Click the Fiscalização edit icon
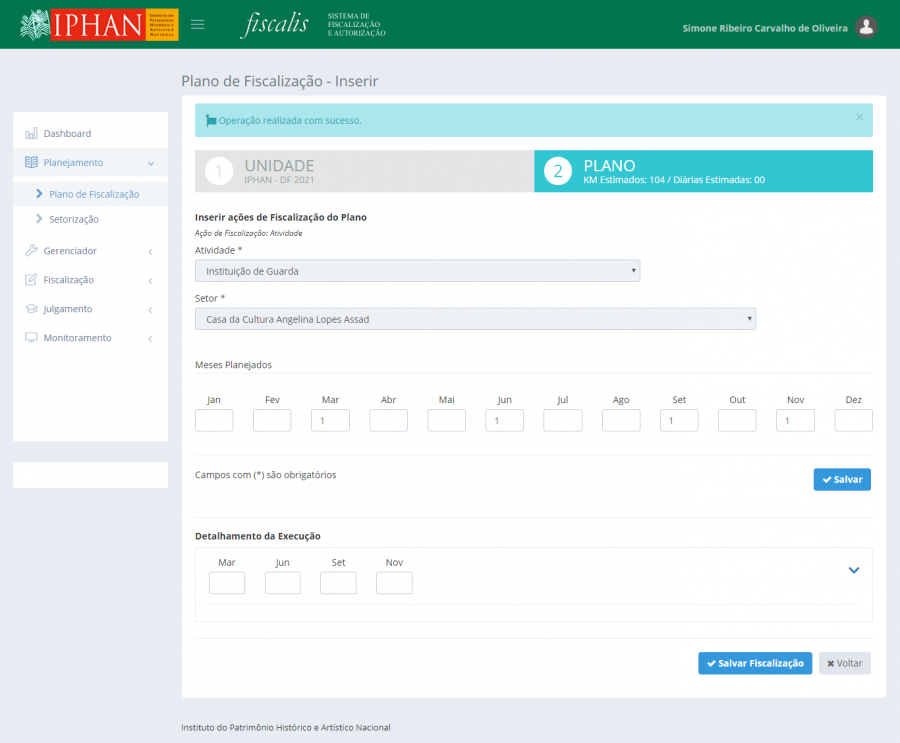 tap(31, 280)
